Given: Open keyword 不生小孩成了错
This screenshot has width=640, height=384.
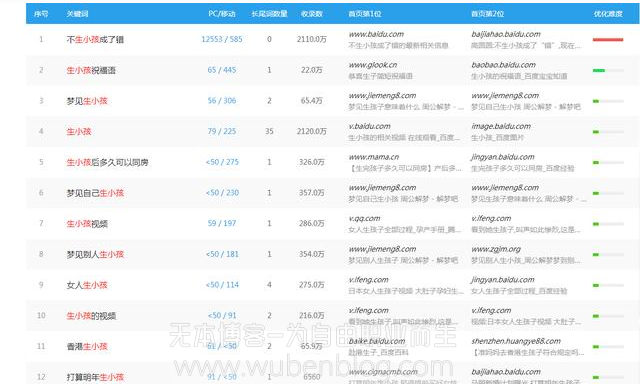Looking at the screenshot, I should tap(95, 40).
